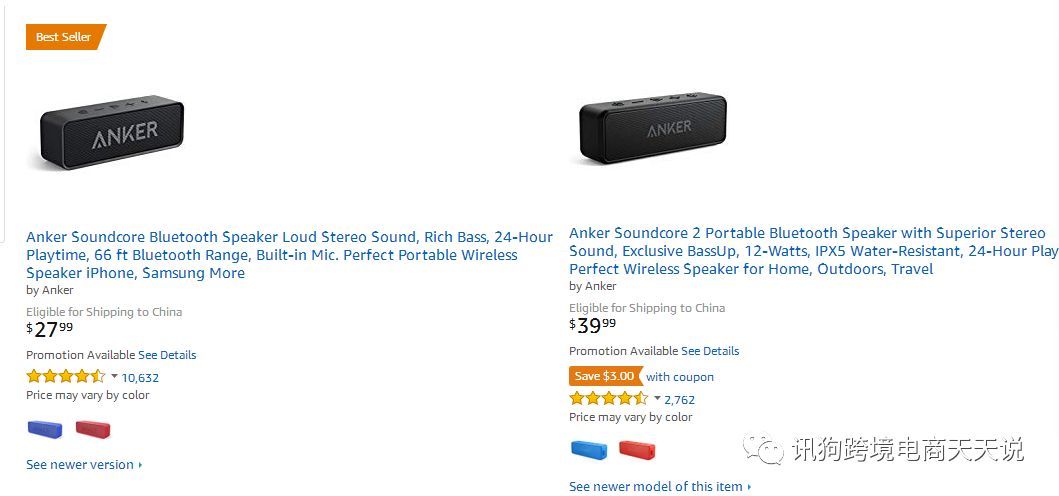This screenshot has height=496, width=1059.
Task: Click the $27.99 price
Action: [50, 329]
